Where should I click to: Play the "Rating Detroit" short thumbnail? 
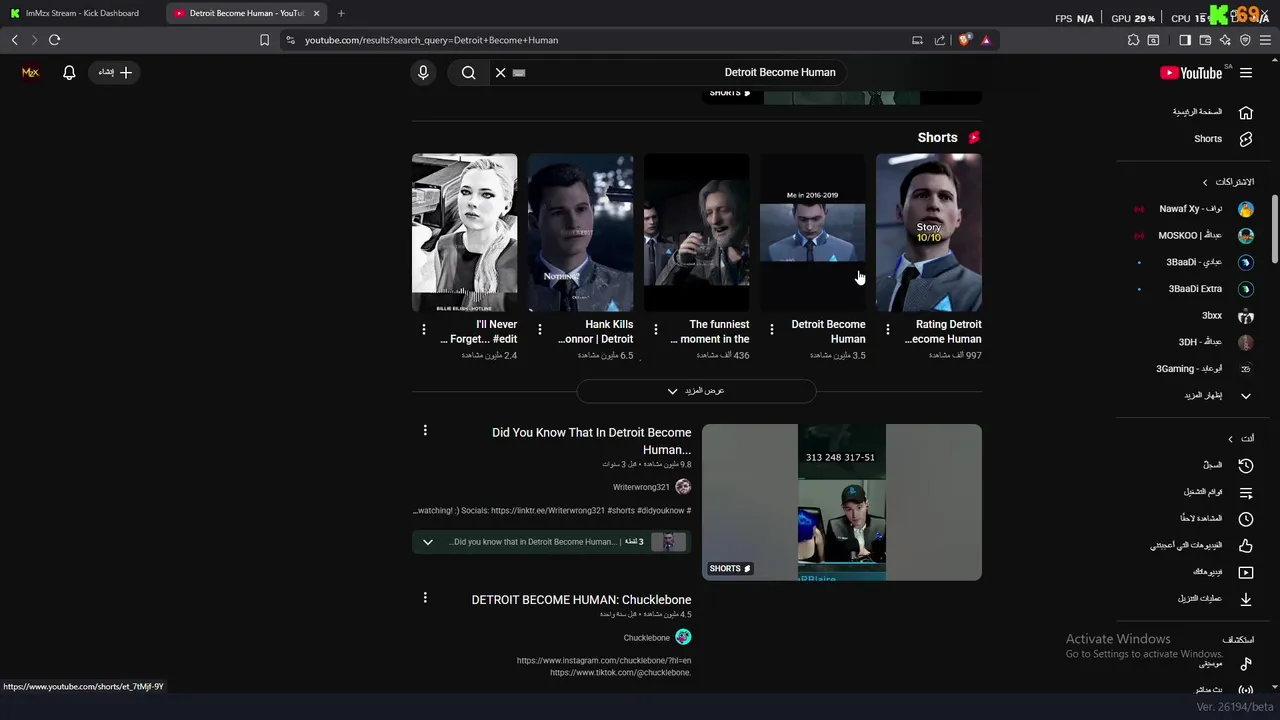[929, 232]
